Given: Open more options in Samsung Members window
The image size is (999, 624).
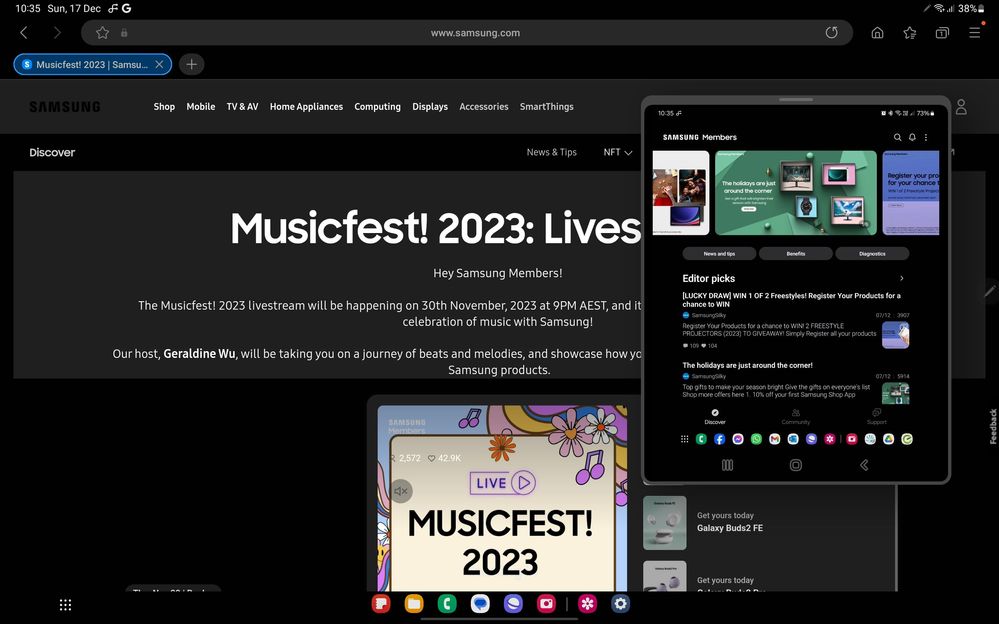Looking at the screenshot, I should 926,137.
